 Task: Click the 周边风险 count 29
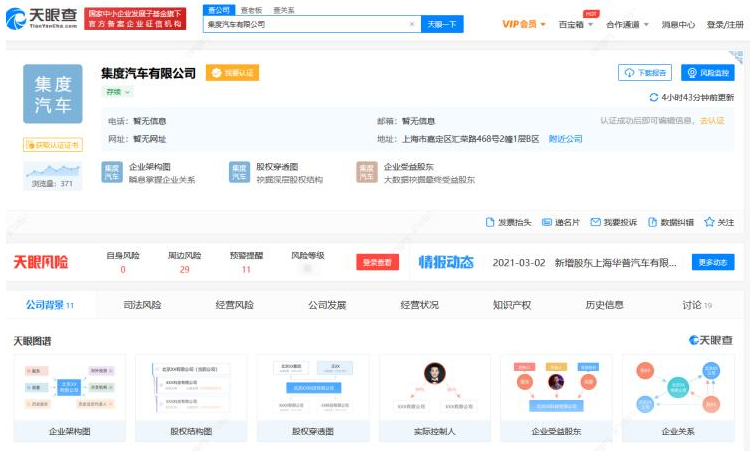184,270
